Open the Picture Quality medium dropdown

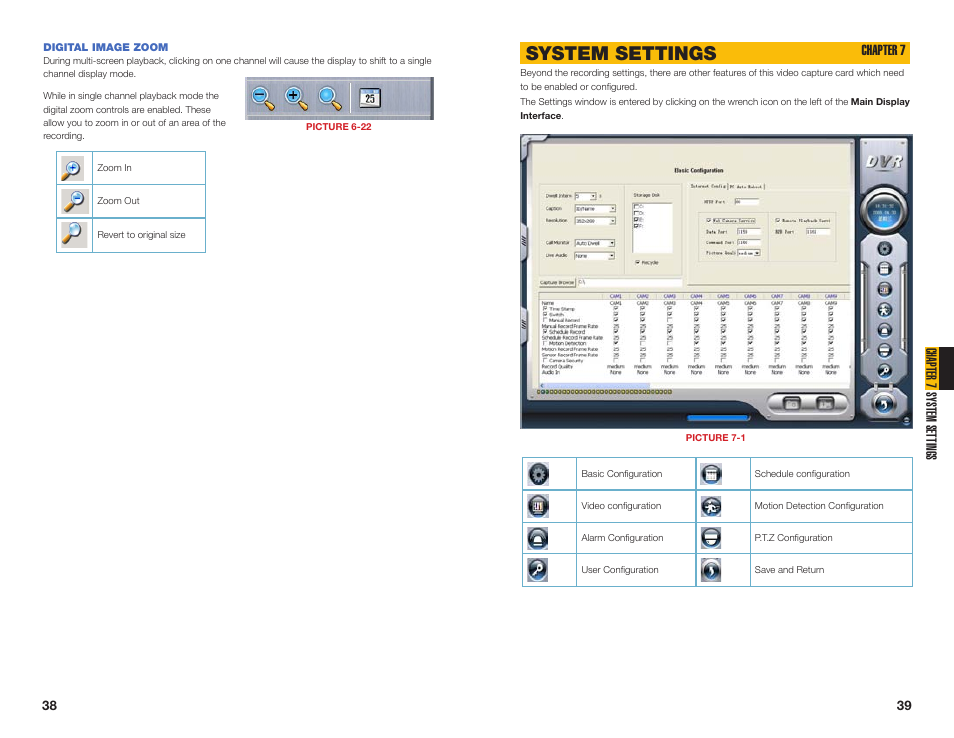point(749,253)
